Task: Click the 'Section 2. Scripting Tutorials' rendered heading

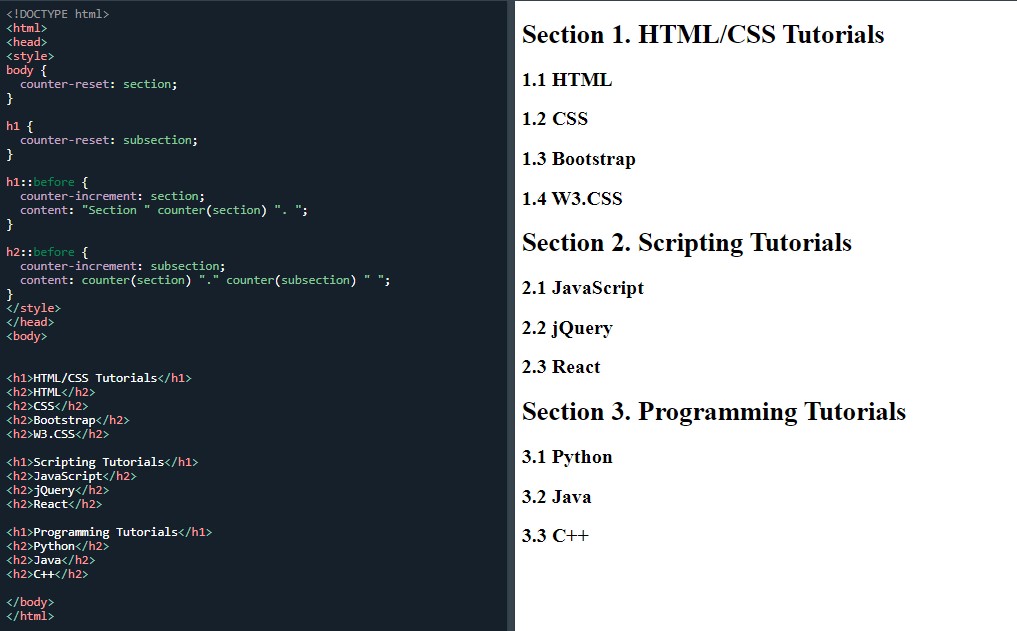Action: (x=687, y=243)
